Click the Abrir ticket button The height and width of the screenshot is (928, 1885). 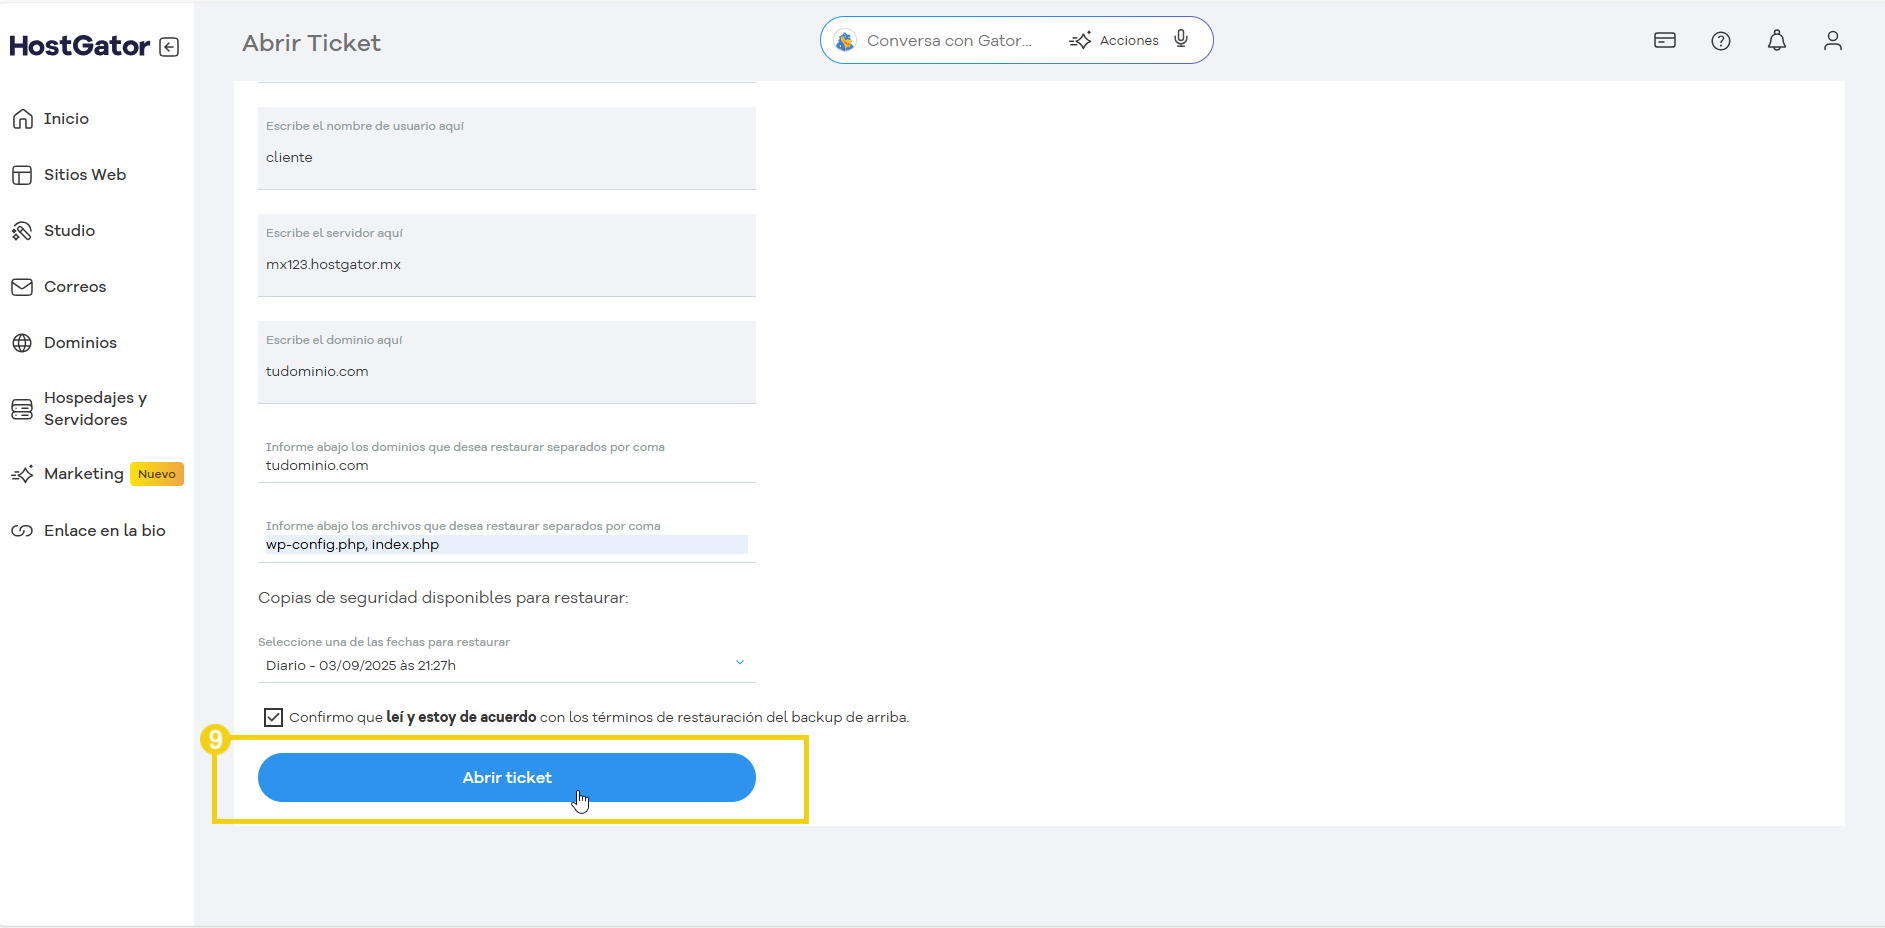[x=506, y=777]
